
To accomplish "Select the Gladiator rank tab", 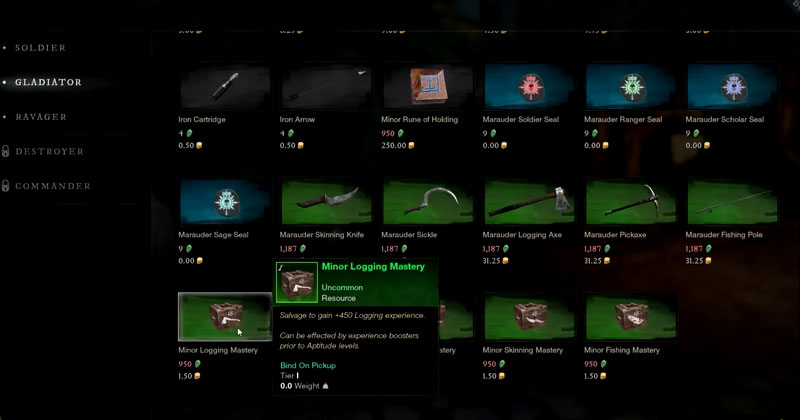I will click(48, 82).
